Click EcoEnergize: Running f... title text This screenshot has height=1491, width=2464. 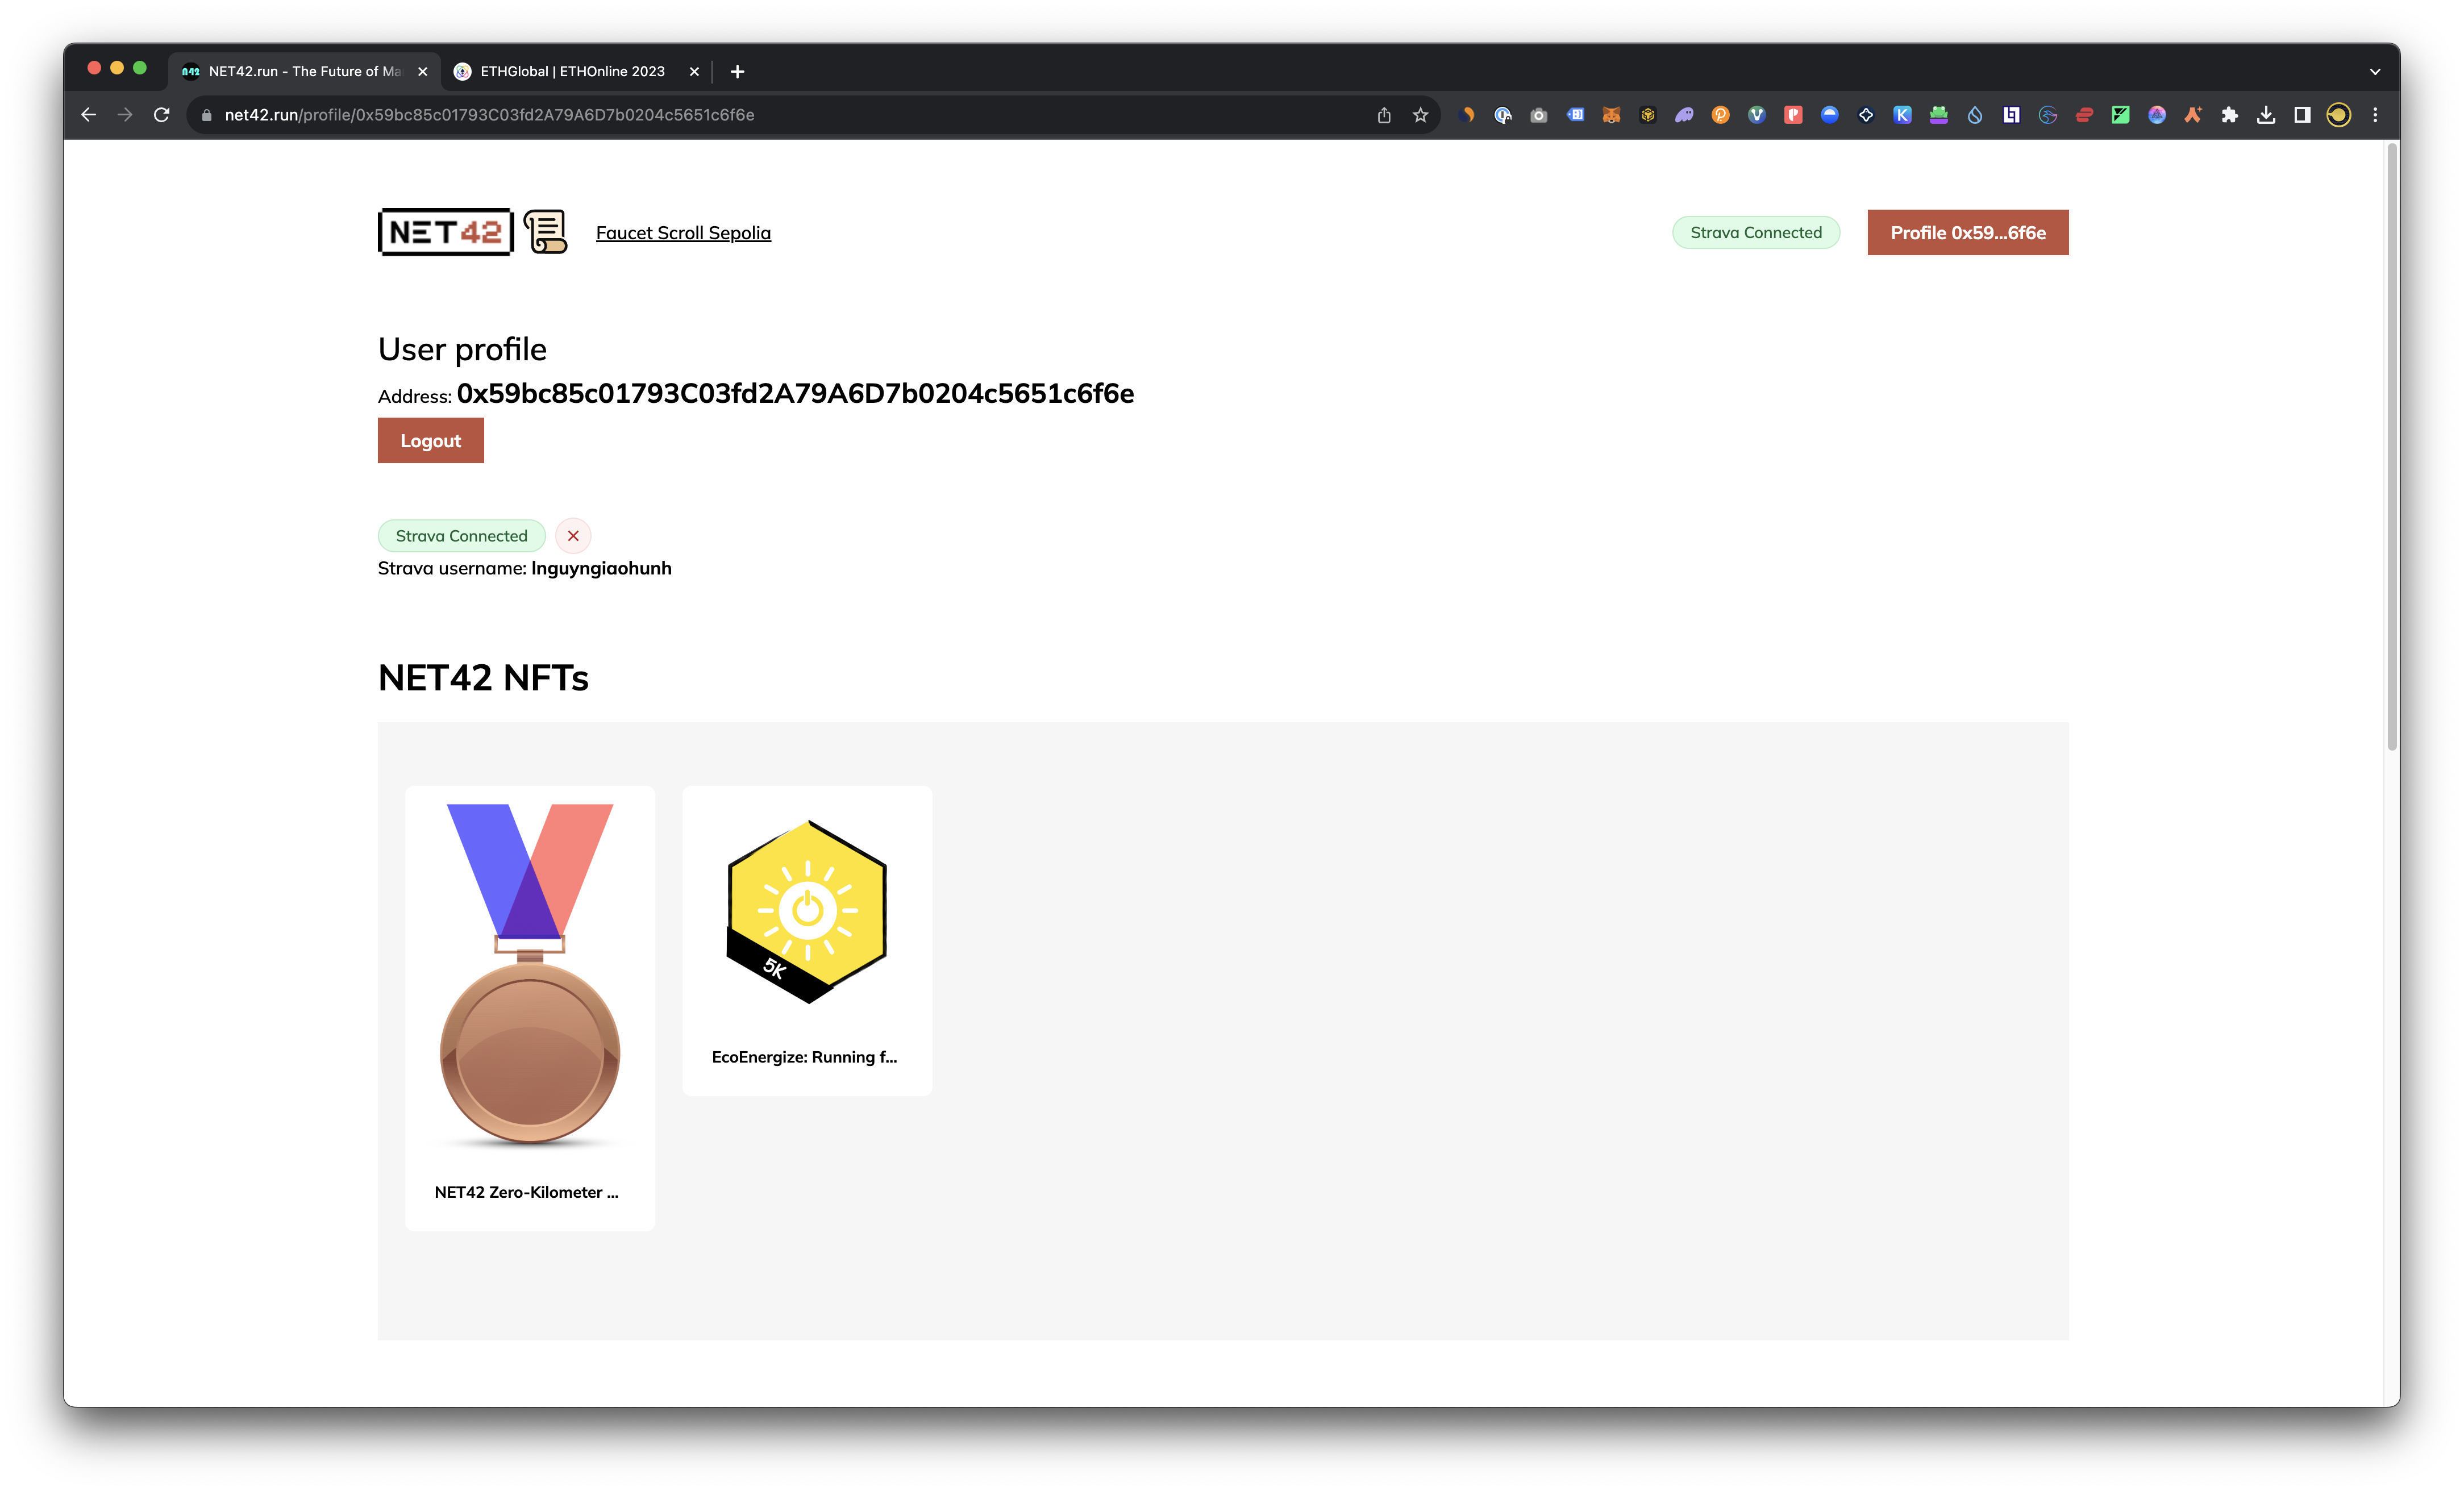[x=804, y=1057]
